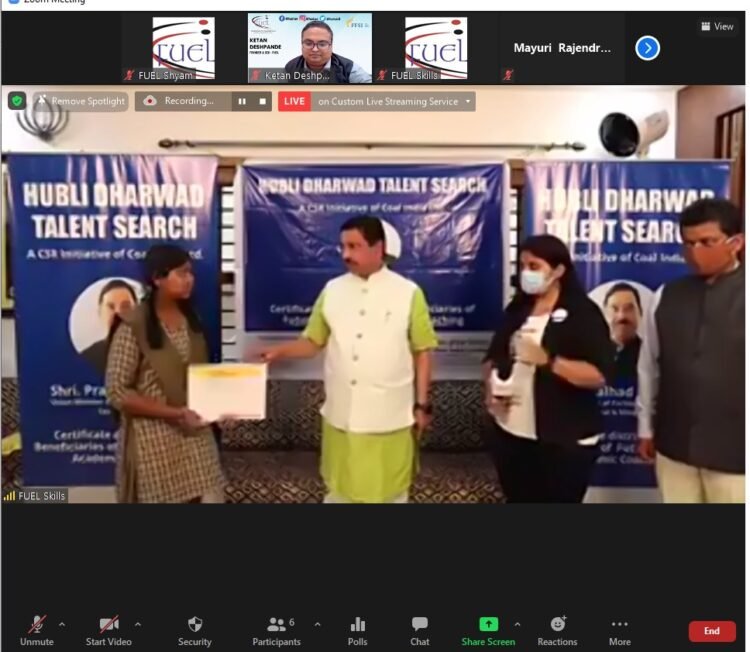
Task: Click muted mic icon on Ketan Deshpande tile
Action: pyautogui.click(x=256, y=75)
